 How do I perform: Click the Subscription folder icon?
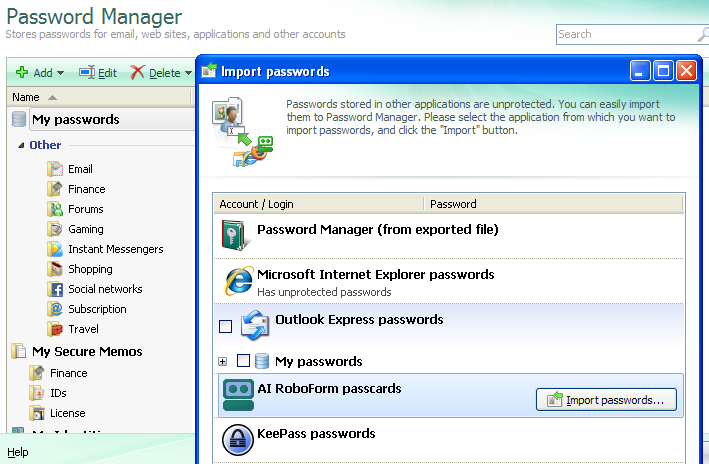(x=55, y=309)
